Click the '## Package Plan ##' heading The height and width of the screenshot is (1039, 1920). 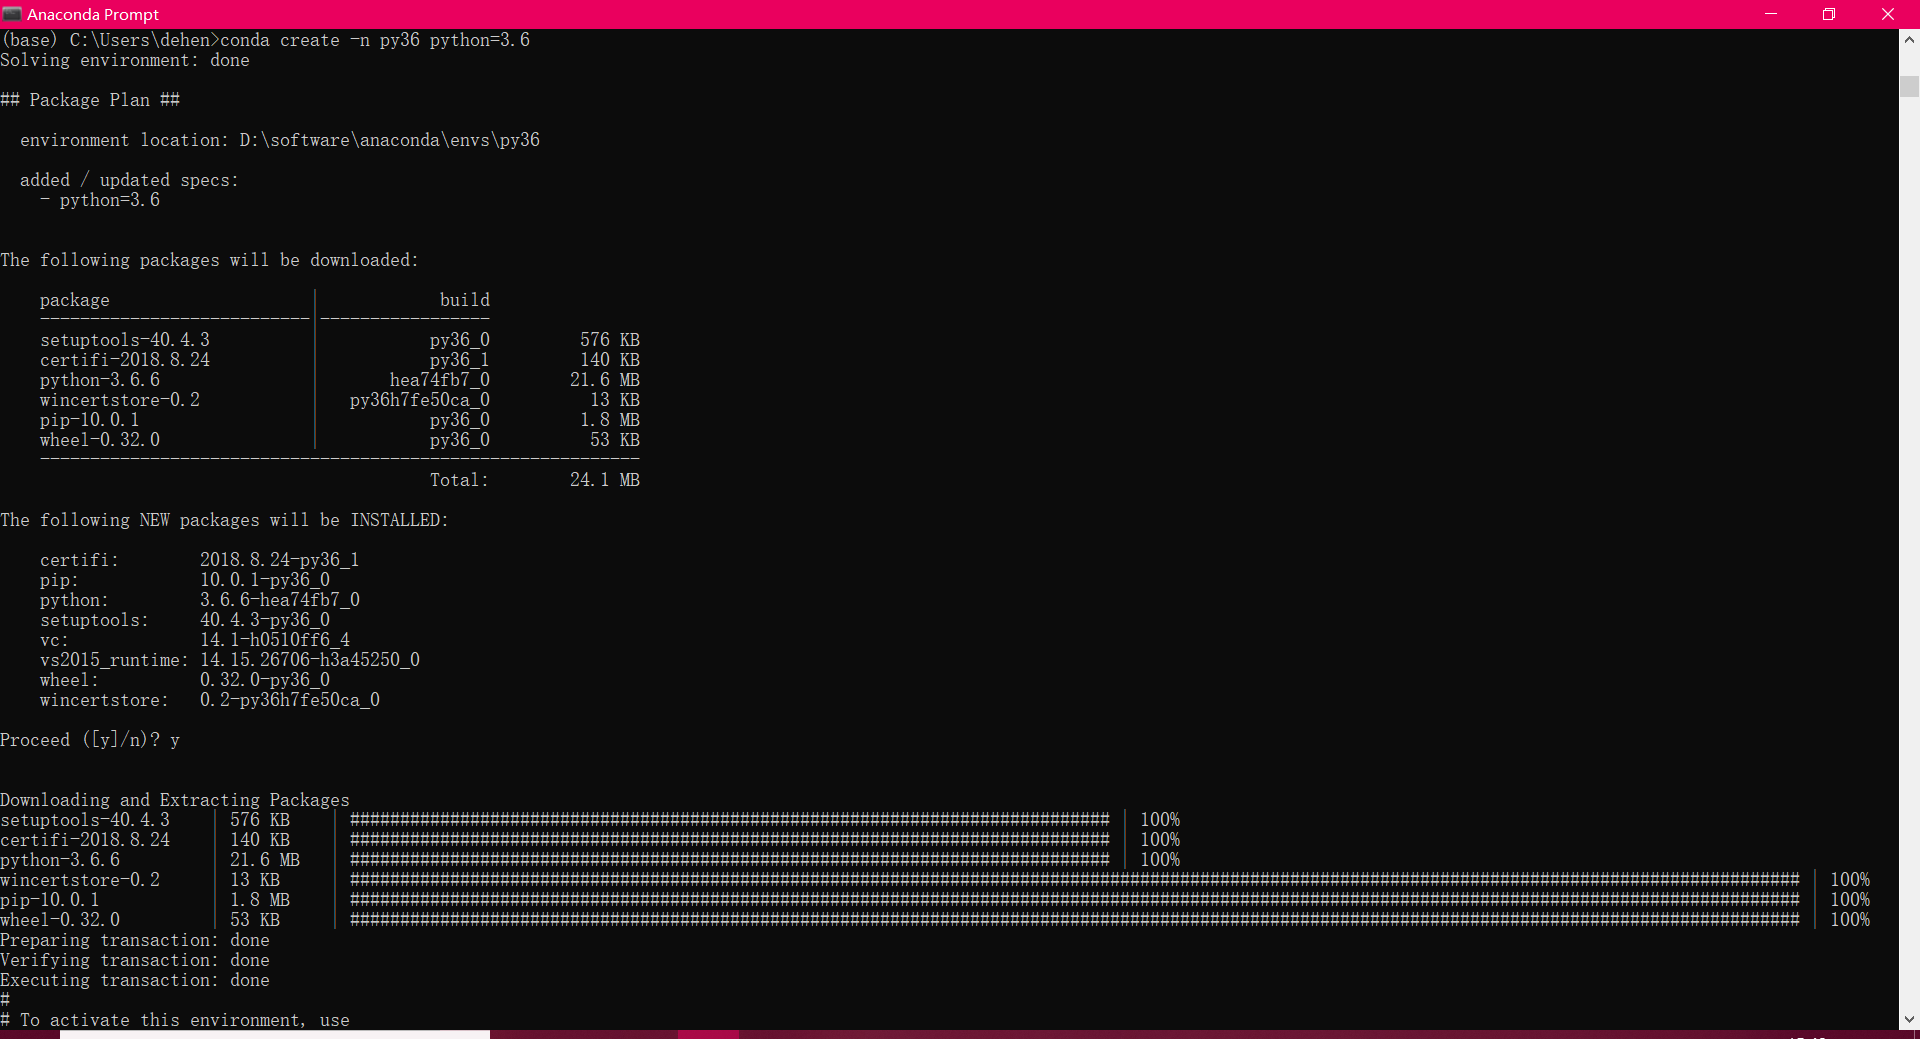point(90,100)
